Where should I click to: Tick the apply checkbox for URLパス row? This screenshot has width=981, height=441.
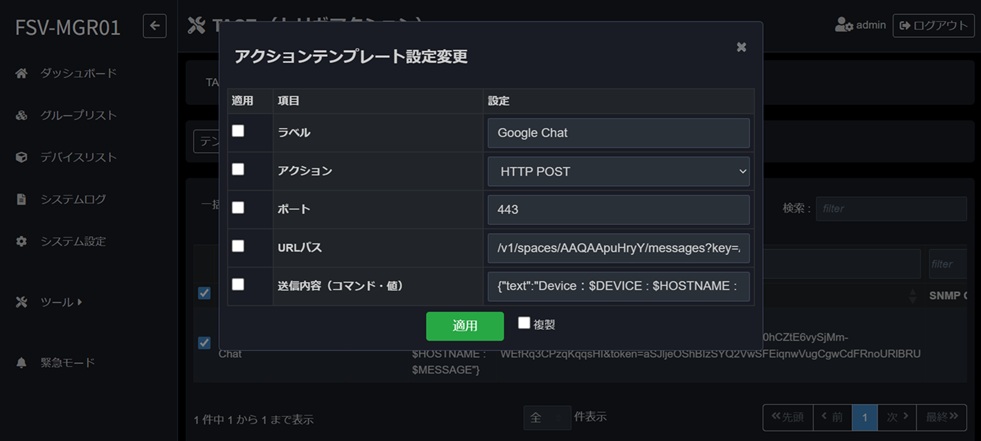tap(238, 246)
